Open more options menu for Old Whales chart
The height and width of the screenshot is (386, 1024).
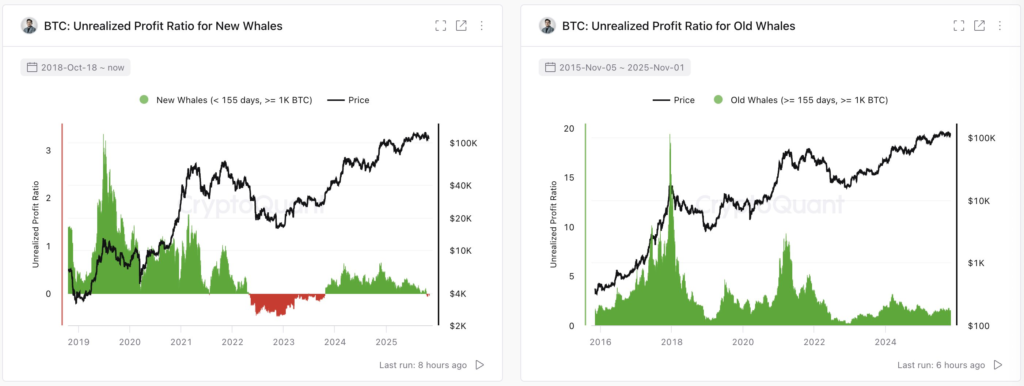click(1000, 25)
